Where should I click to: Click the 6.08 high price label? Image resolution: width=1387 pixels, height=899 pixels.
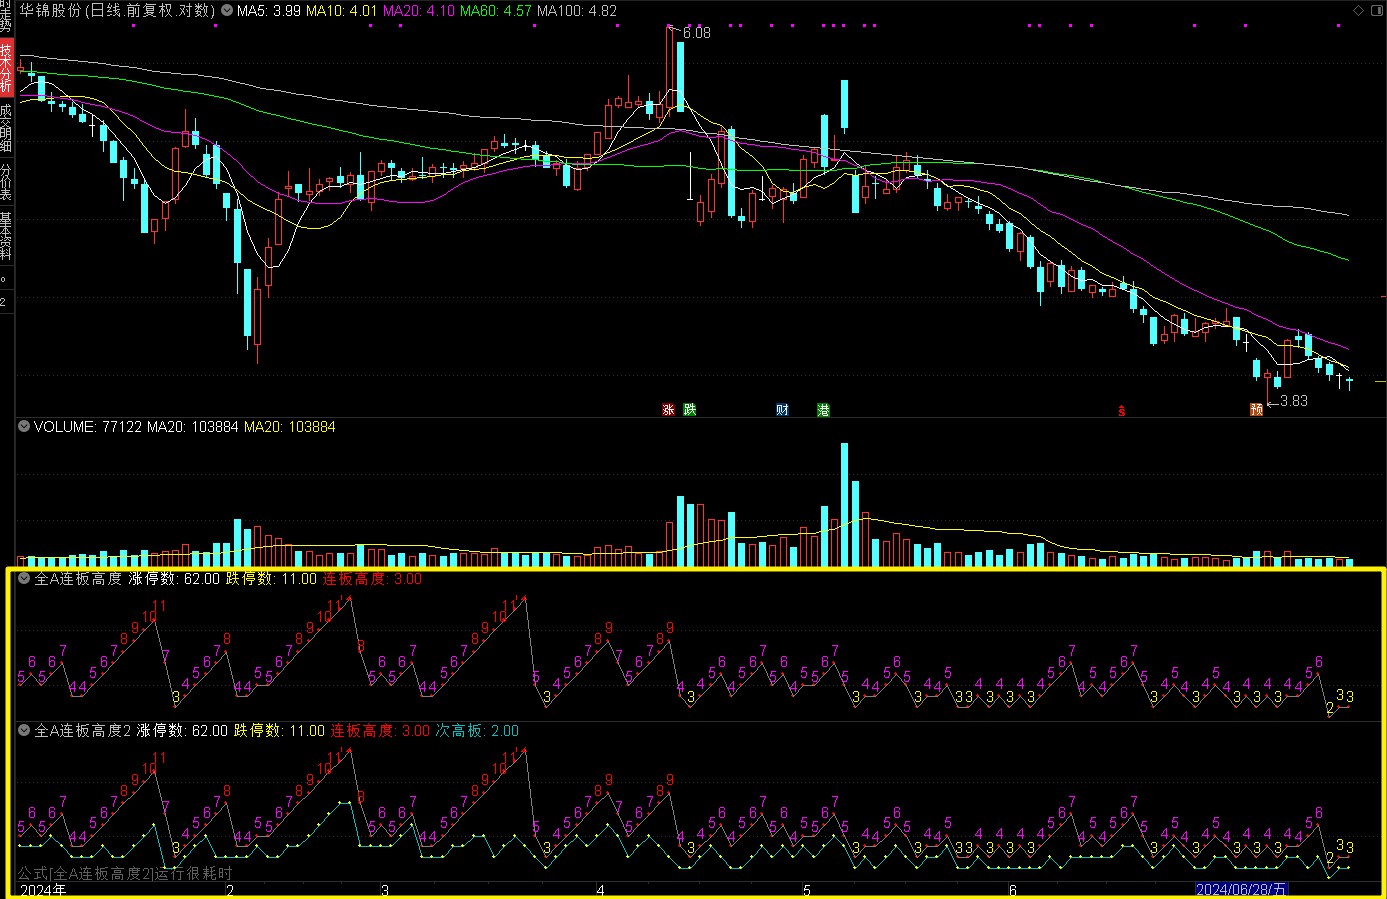[696, 33]
